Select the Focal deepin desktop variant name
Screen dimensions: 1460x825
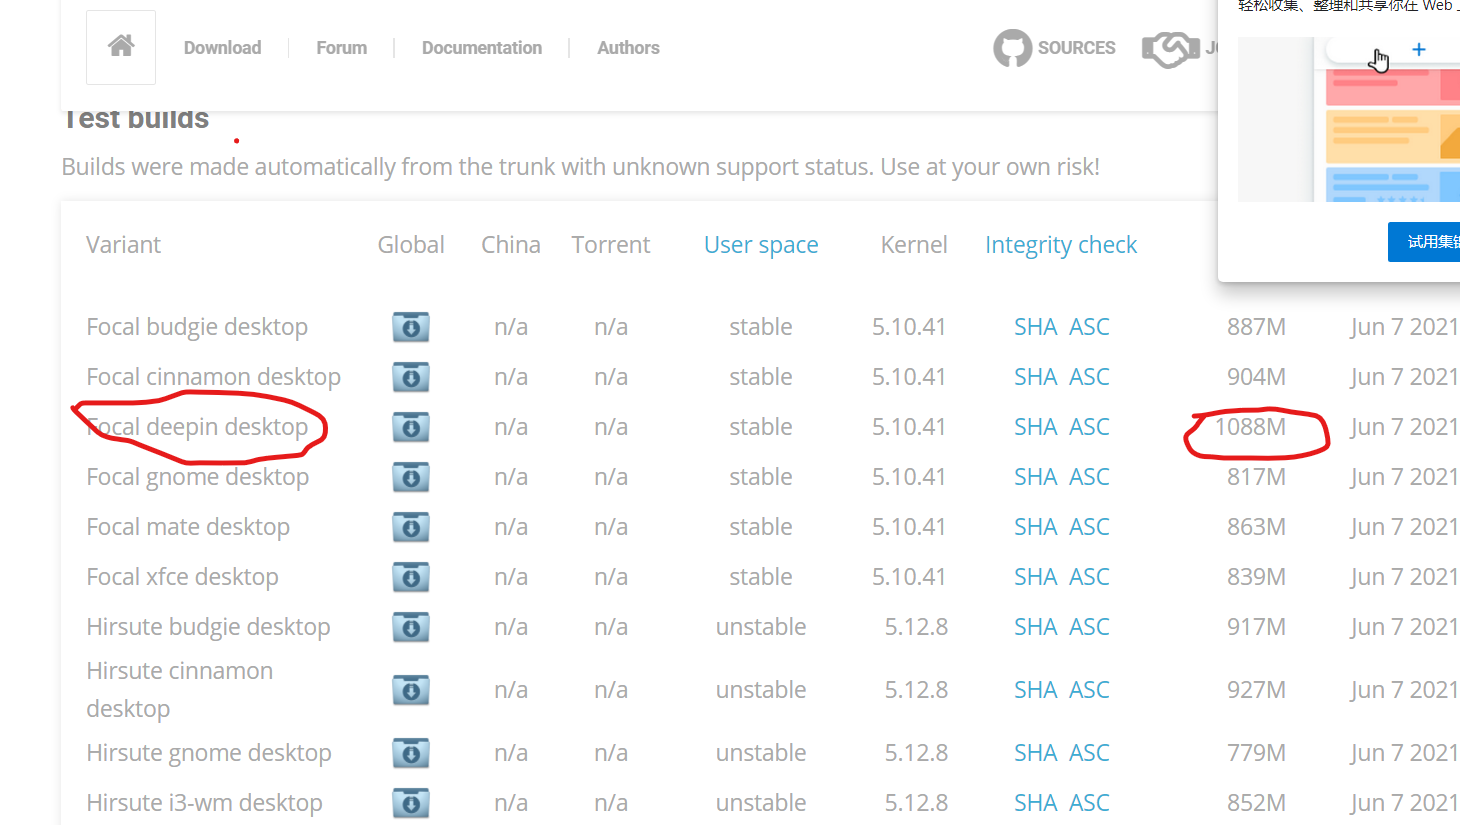pos(197,427)
